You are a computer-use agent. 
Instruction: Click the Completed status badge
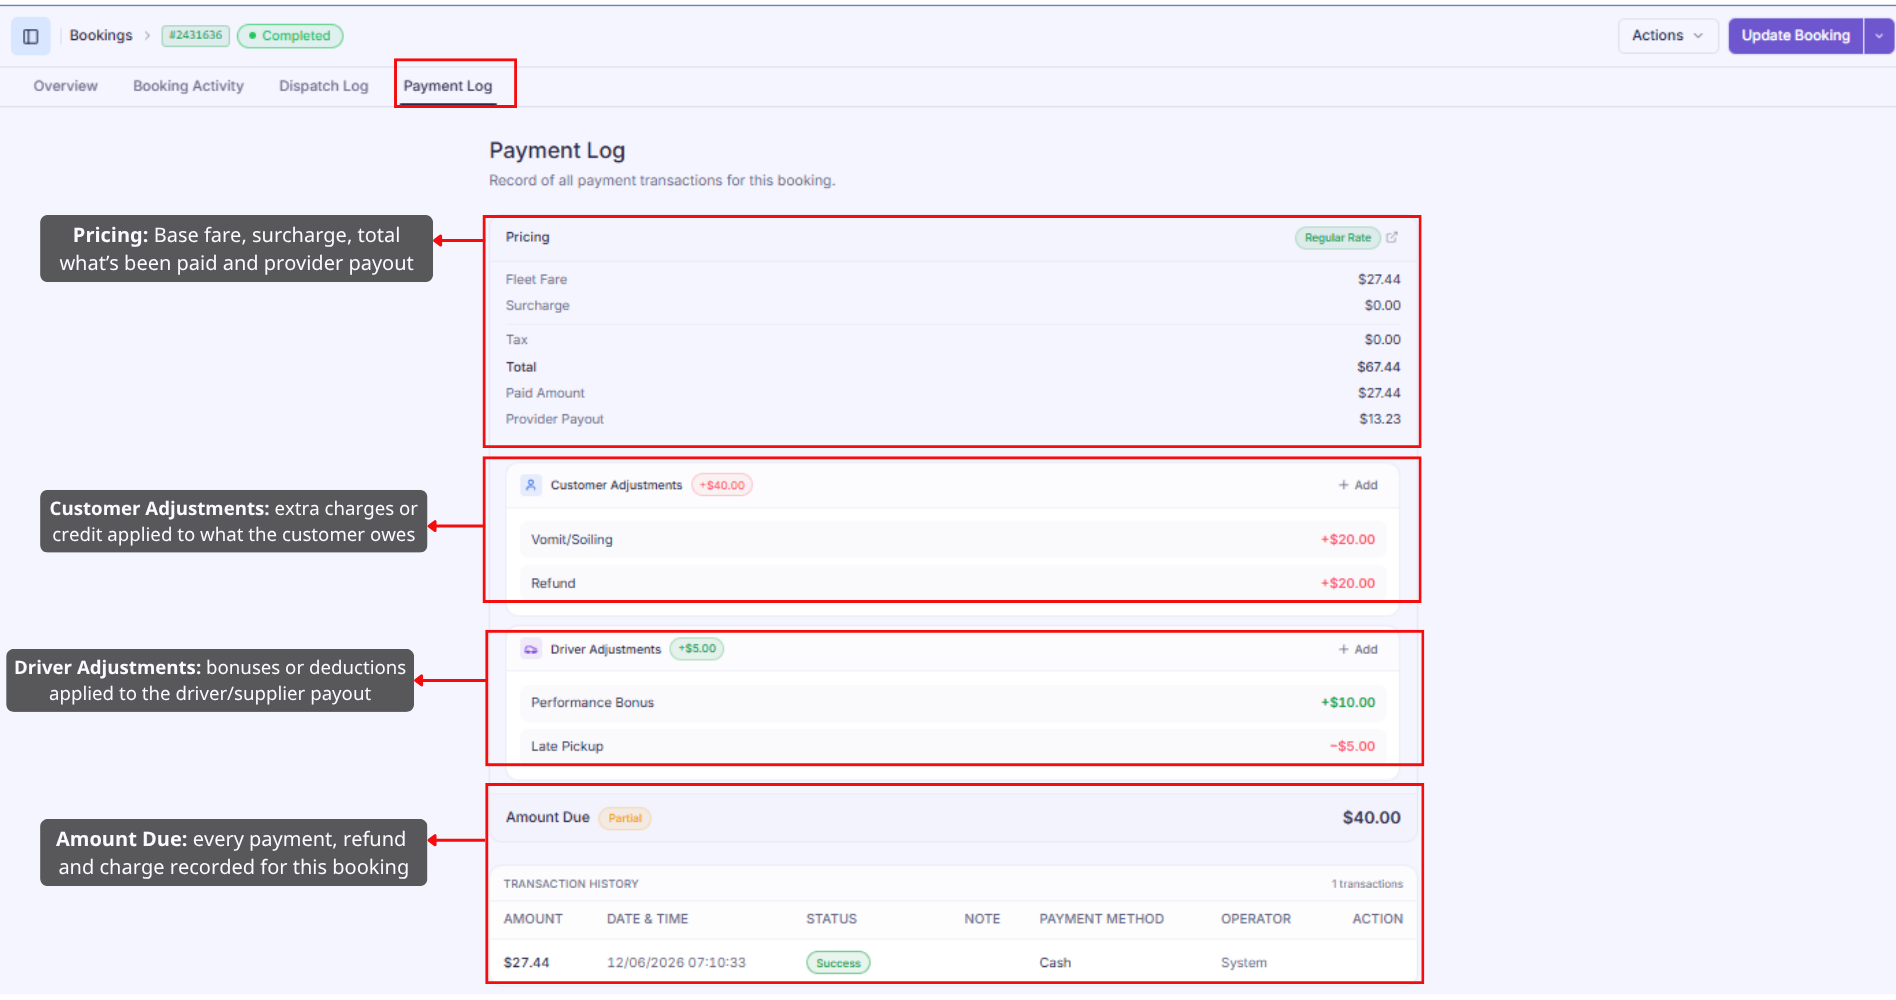tap(290, 36)
